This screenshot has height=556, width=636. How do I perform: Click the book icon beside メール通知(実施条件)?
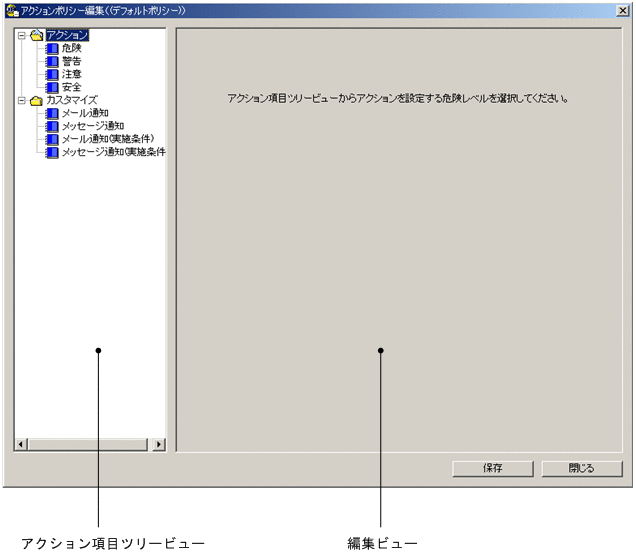pos(52,140)
